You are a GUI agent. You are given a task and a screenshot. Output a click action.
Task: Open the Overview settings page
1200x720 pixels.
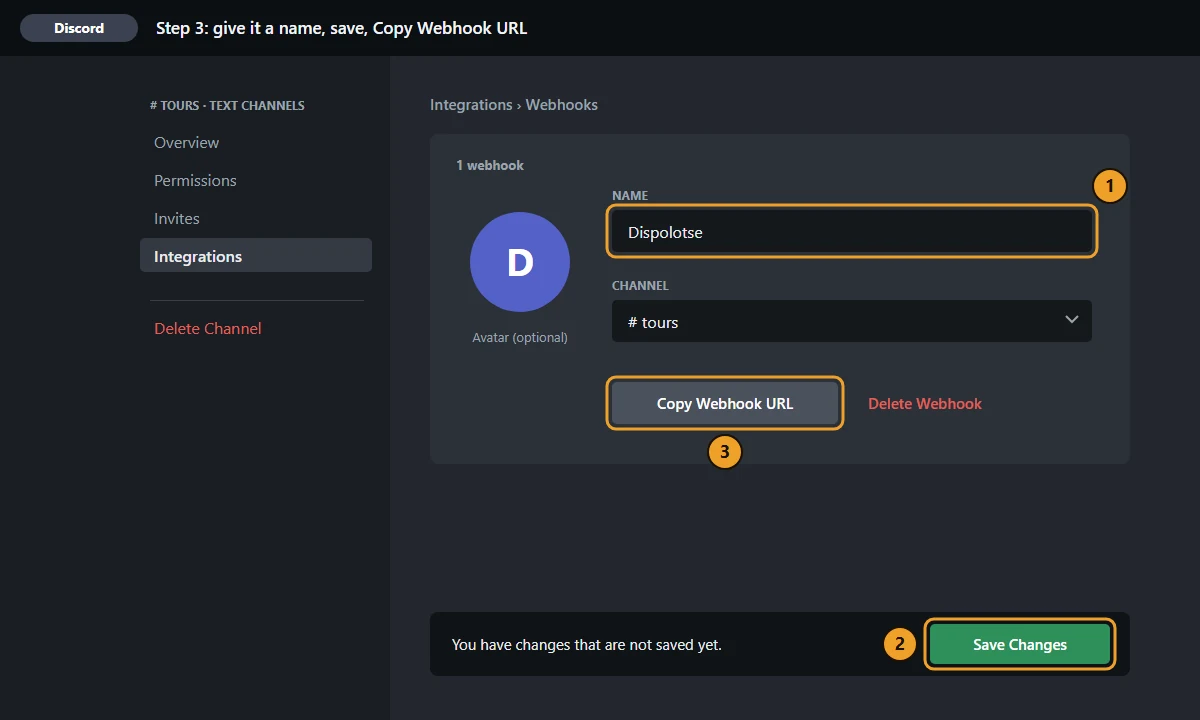tap(256, 143)
